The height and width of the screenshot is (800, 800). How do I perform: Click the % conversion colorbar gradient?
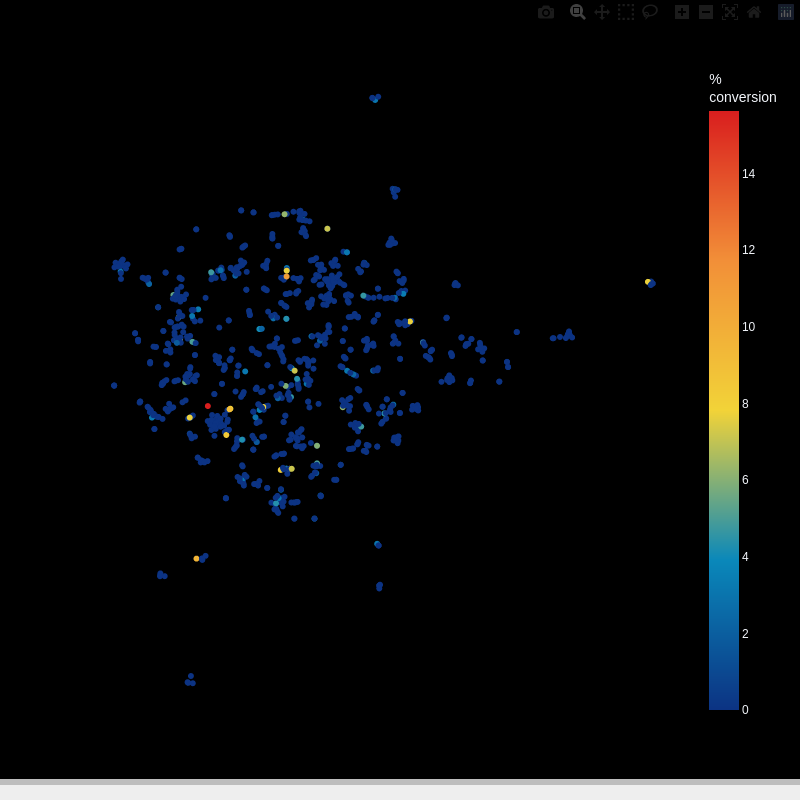[724, 410]
